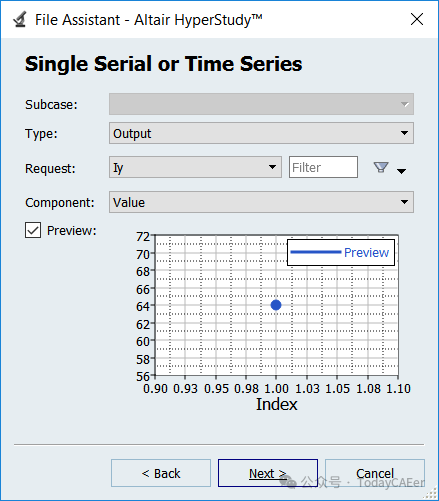Expand the Request dropdown showing Iy
The width and height of the screenshot is (439, 501).
(195, 167)
